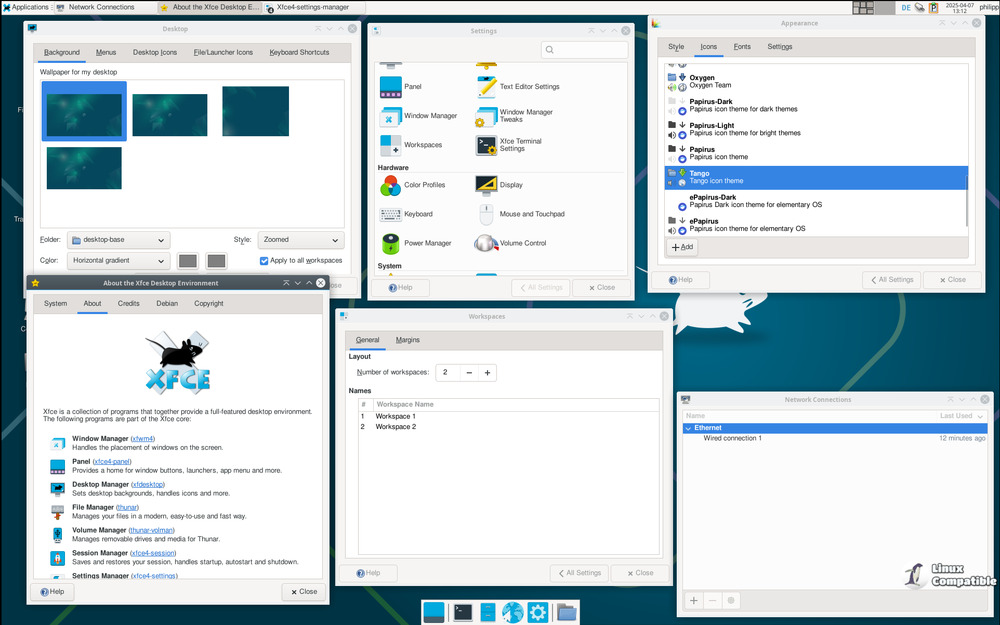Open the Style dropdown set to Zoomed
This screenshot has height=625, width=1000.
tap(300, 240)
